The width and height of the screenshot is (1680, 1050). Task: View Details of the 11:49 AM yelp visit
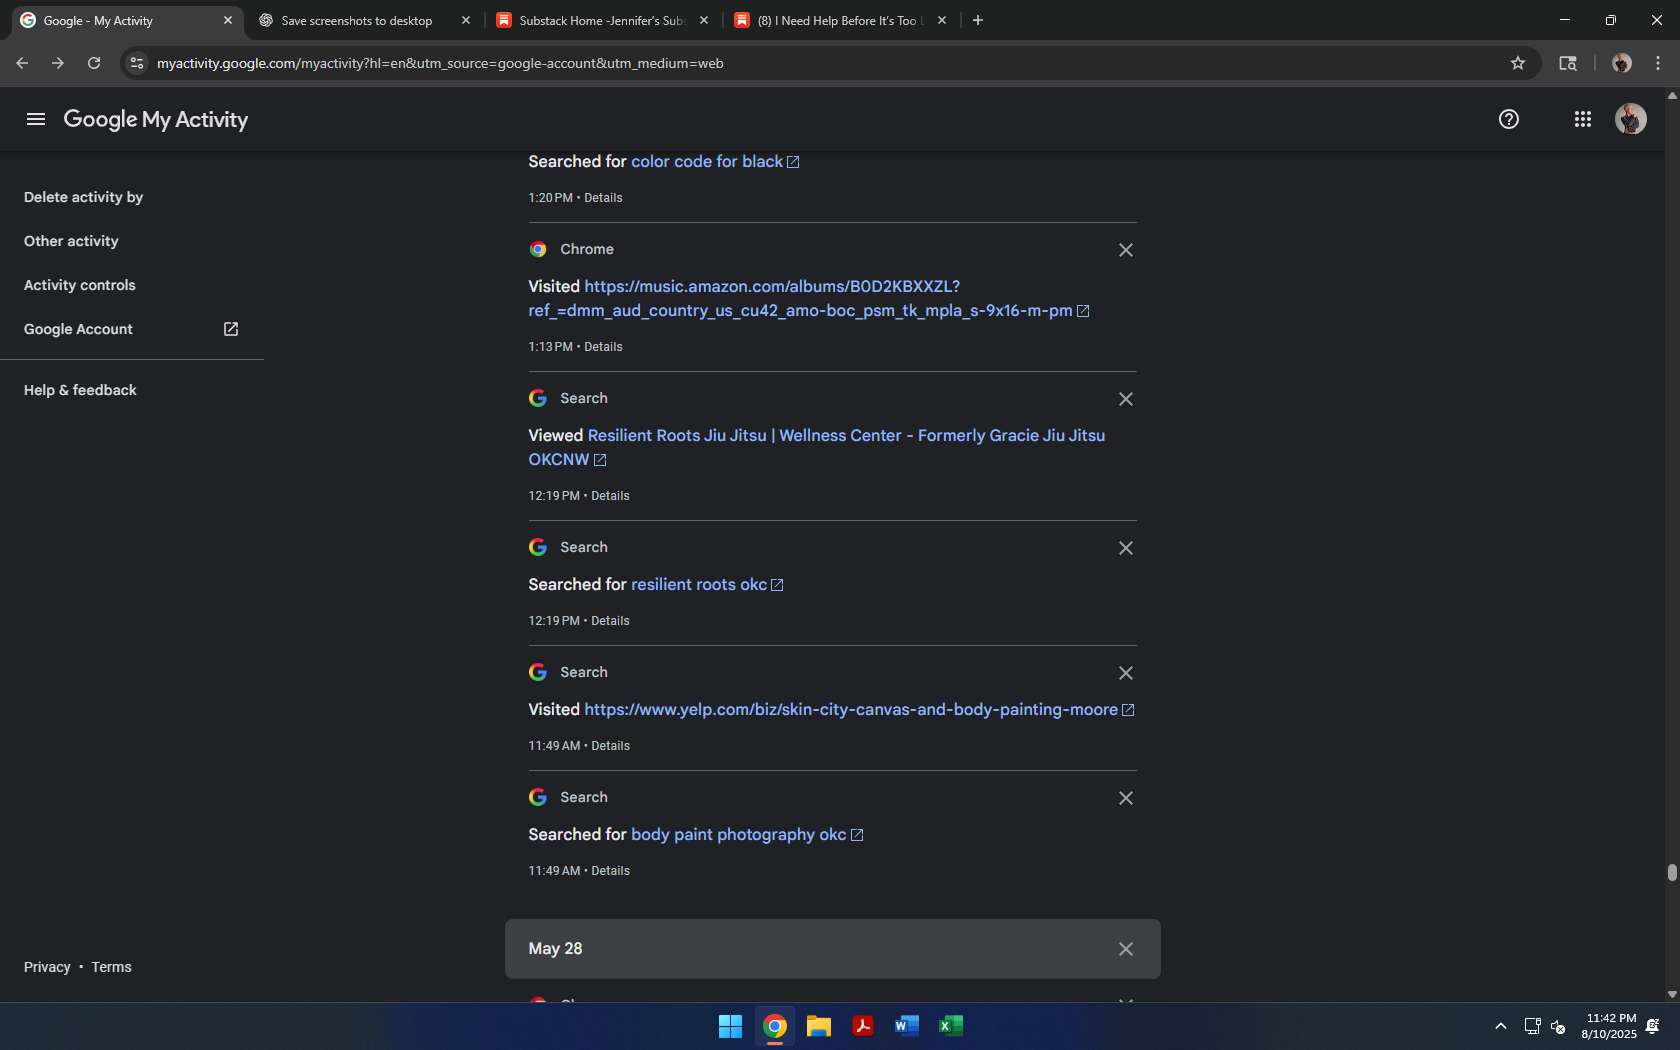pos(610,746)
